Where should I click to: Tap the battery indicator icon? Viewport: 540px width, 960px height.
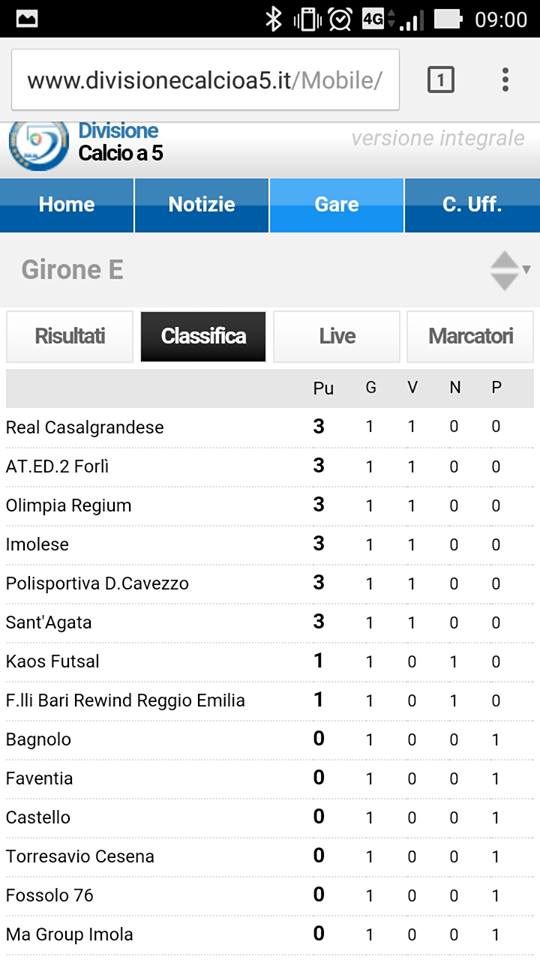click(x=449, y=19)
